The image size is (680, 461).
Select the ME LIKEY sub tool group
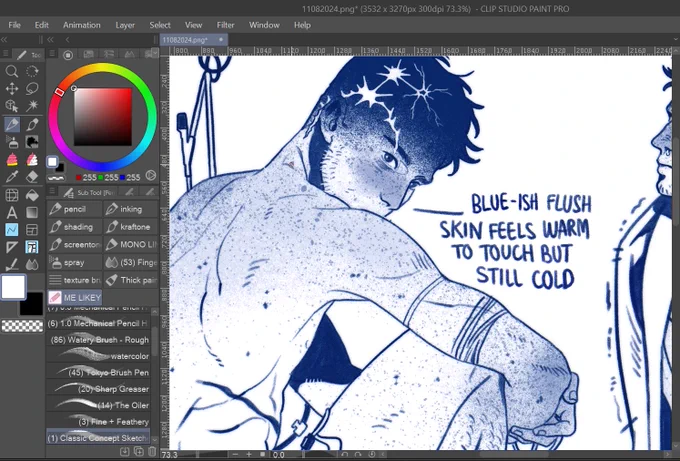click(x=74, y=298)
